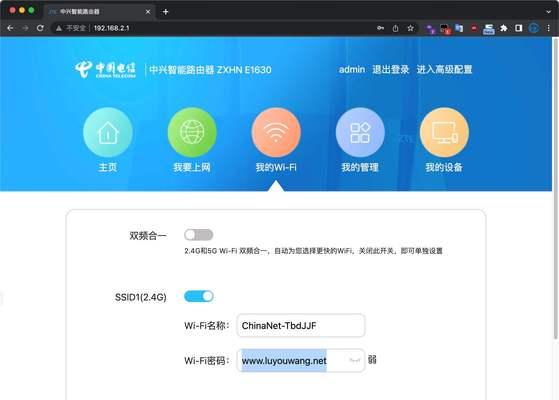
Task: Select the 中兴智能路由器 browser tab
Action: (100, 12)
